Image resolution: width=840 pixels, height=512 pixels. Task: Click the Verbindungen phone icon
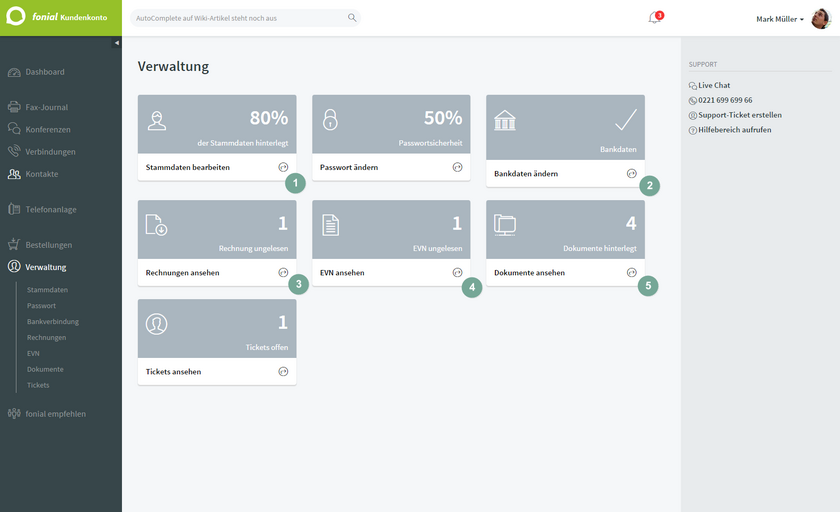coord(14,151)
